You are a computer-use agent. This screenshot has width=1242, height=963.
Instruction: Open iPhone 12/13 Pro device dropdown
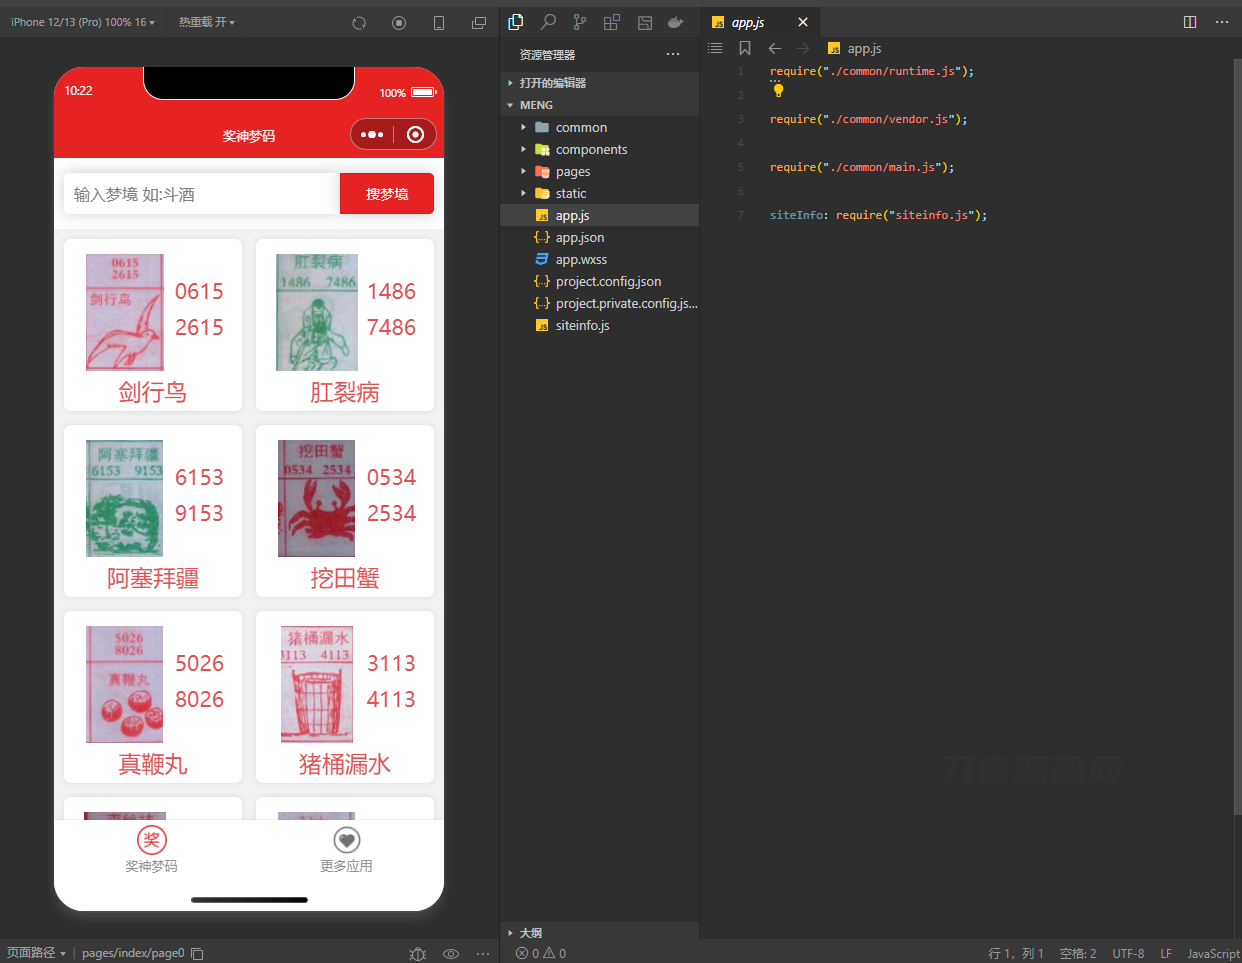pos(83,22)
